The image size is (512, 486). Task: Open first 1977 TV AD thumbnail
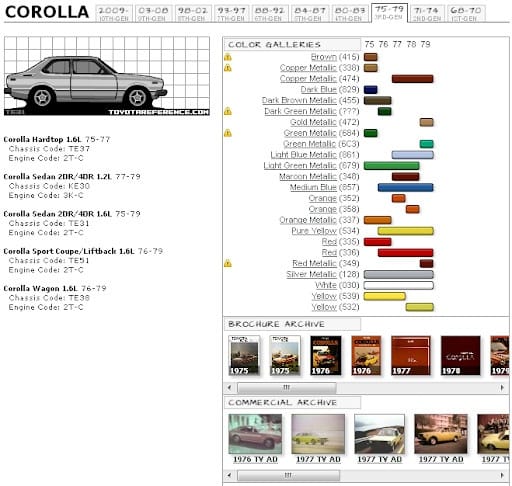point(318,434)
